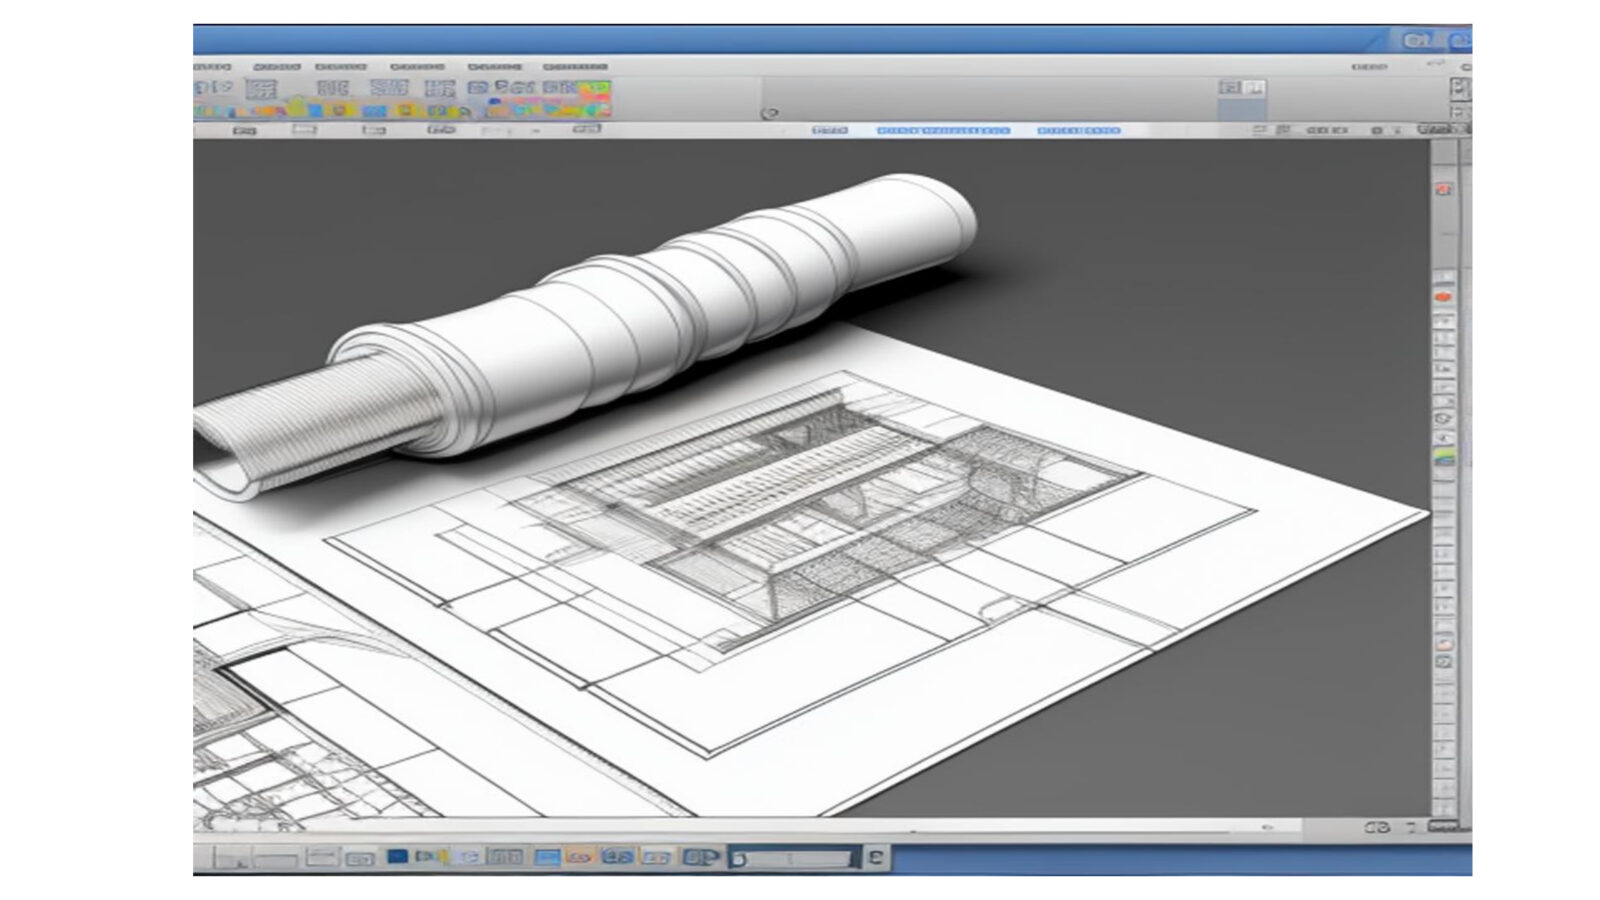1600x900 pixels.
Task: Click the dark blue square icon in bottom toolbar
Action: (397, 857)
